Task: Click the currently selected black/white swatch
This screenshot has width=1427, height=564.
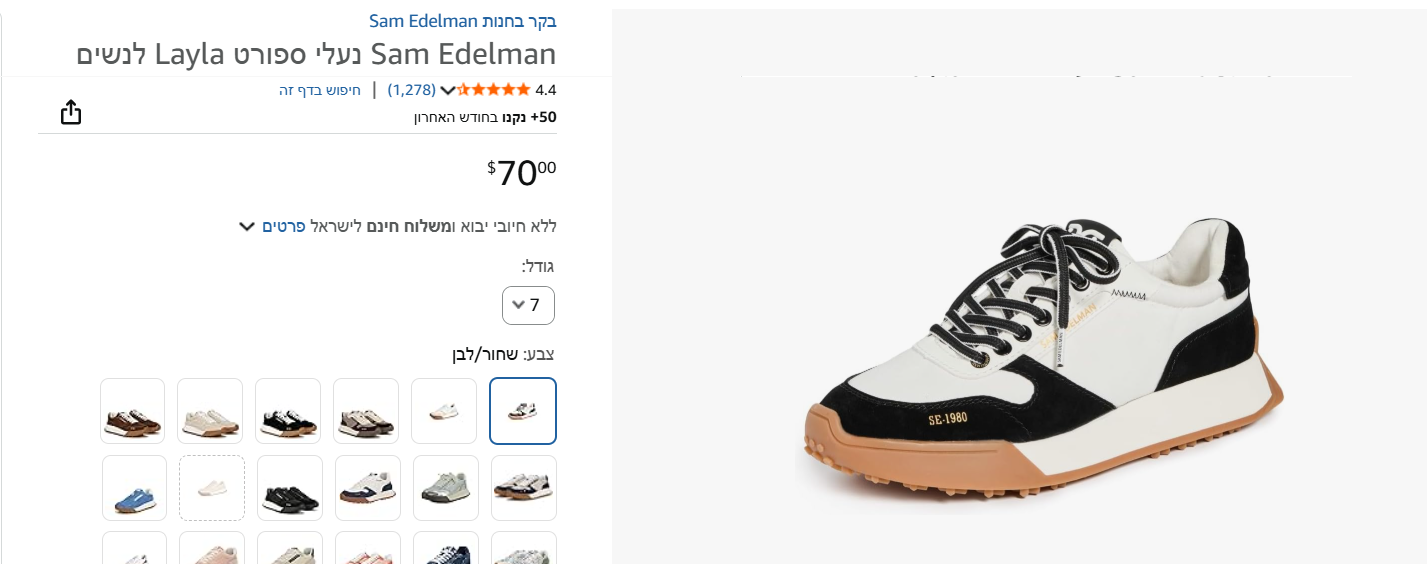Action: tap(523, 411)
